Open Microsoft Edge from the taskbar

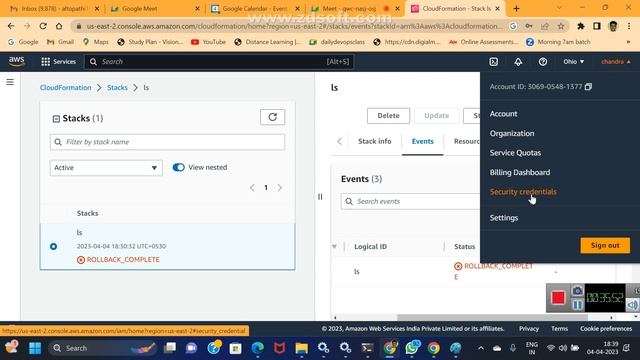[258, 348]
